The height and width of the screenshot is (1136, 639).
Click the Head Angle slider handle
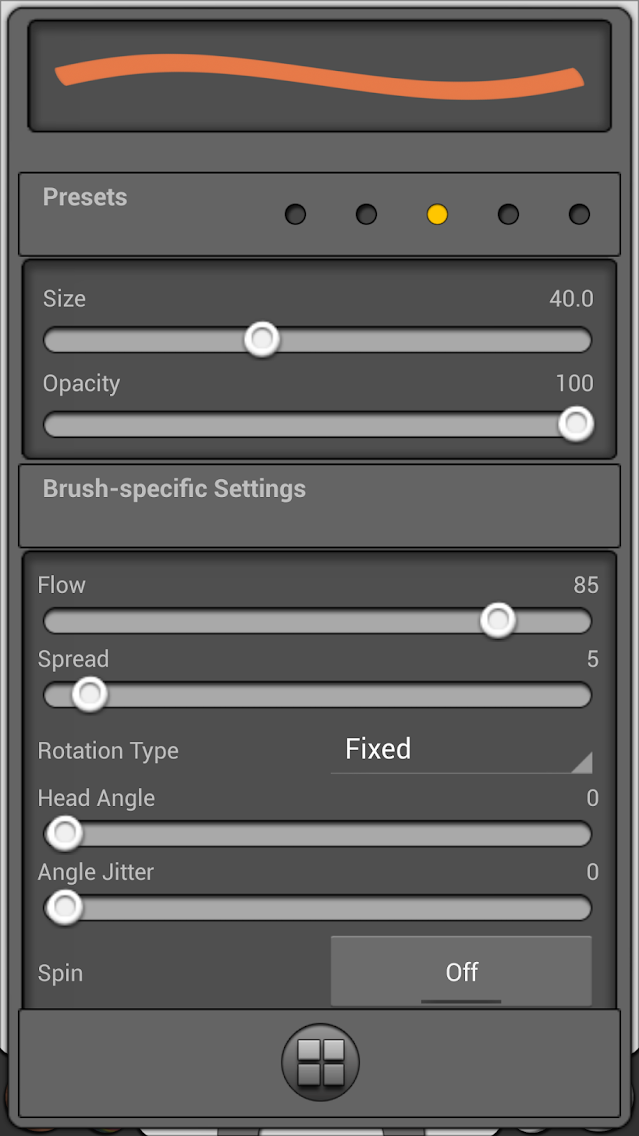pos(65,832)
